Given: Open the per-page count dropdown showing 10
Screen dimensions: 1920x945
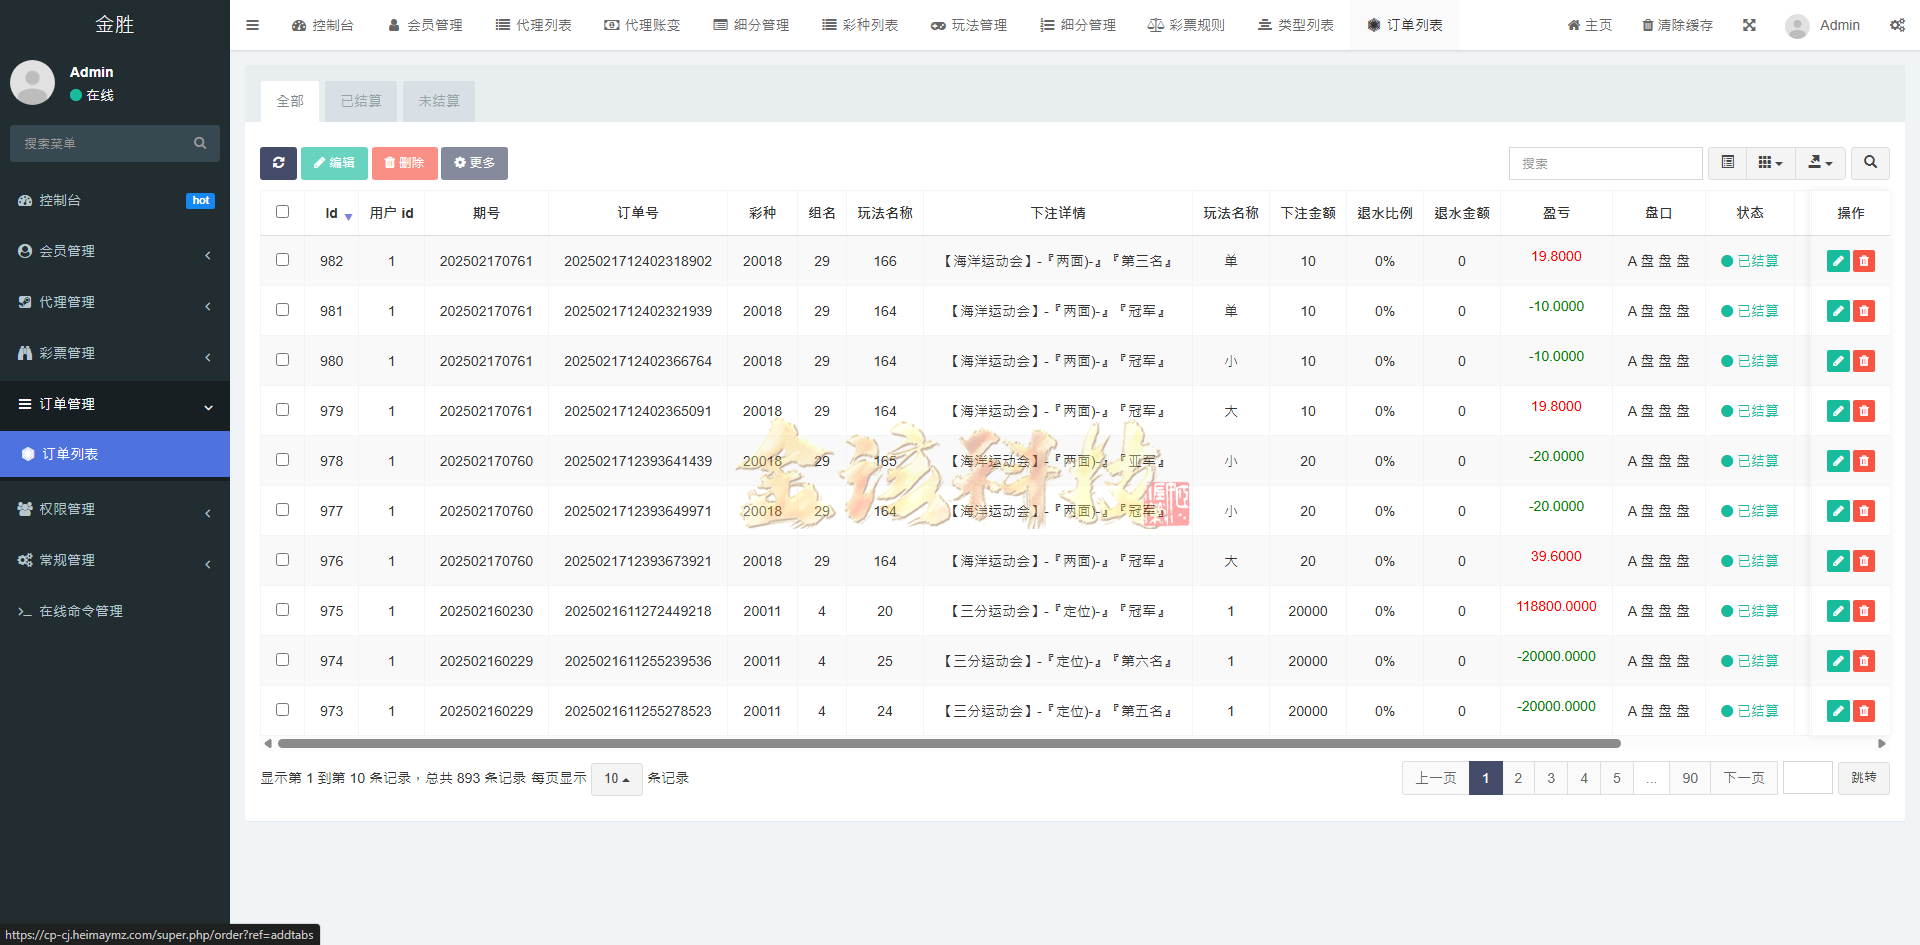Looking at the screenshot, I should click(616, 778).
